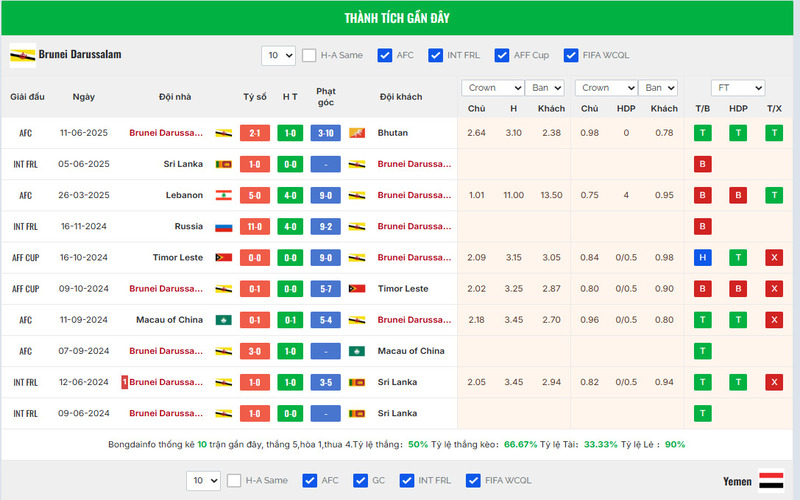Click the Macau of China flag in 11-09-2024 row

(x=224, y=320)
